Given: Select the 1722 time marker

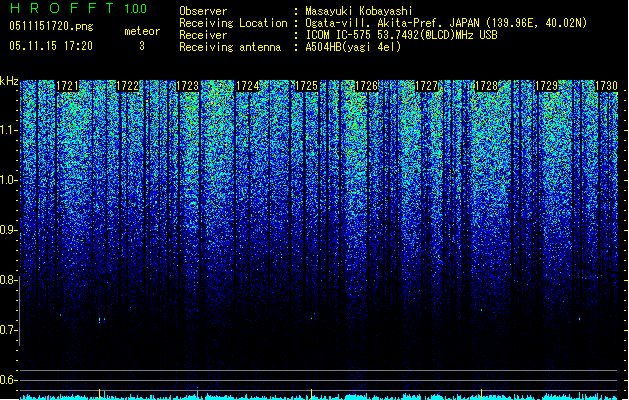Looking at the screenshot, I should 127,86.
